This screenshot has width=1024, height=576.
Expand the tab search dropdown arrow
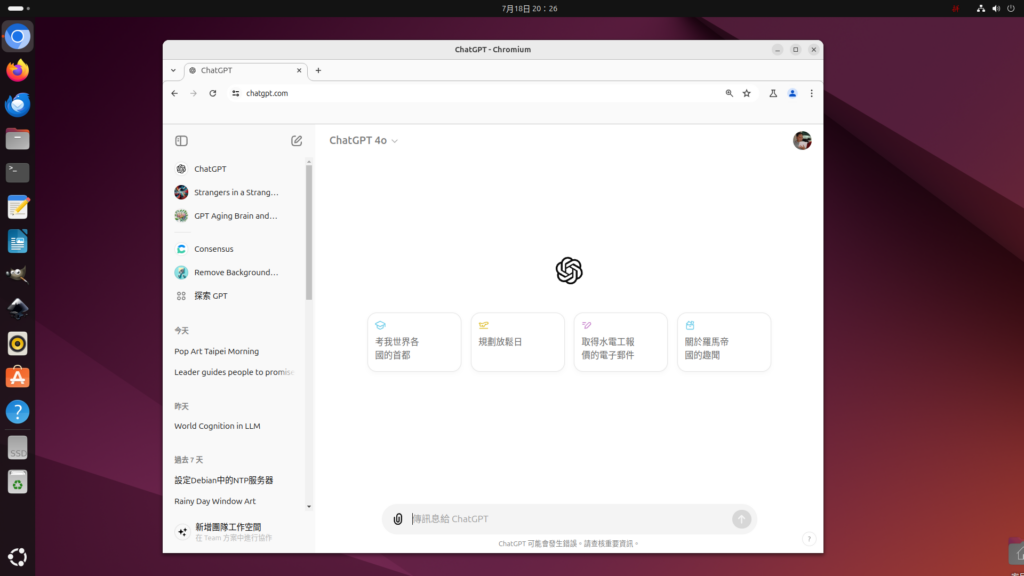pyautogui.click(x=173, y=71)
